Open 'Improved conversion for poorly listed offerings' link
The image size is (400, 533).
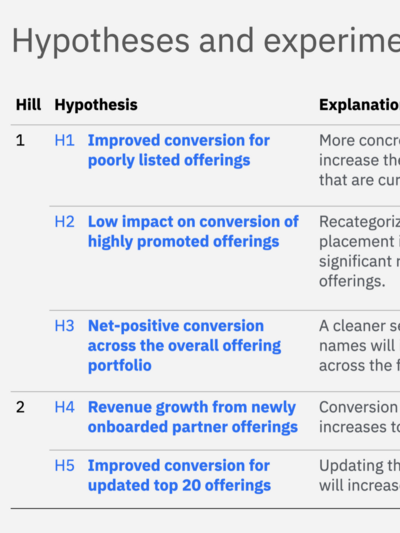coord(179,150)
